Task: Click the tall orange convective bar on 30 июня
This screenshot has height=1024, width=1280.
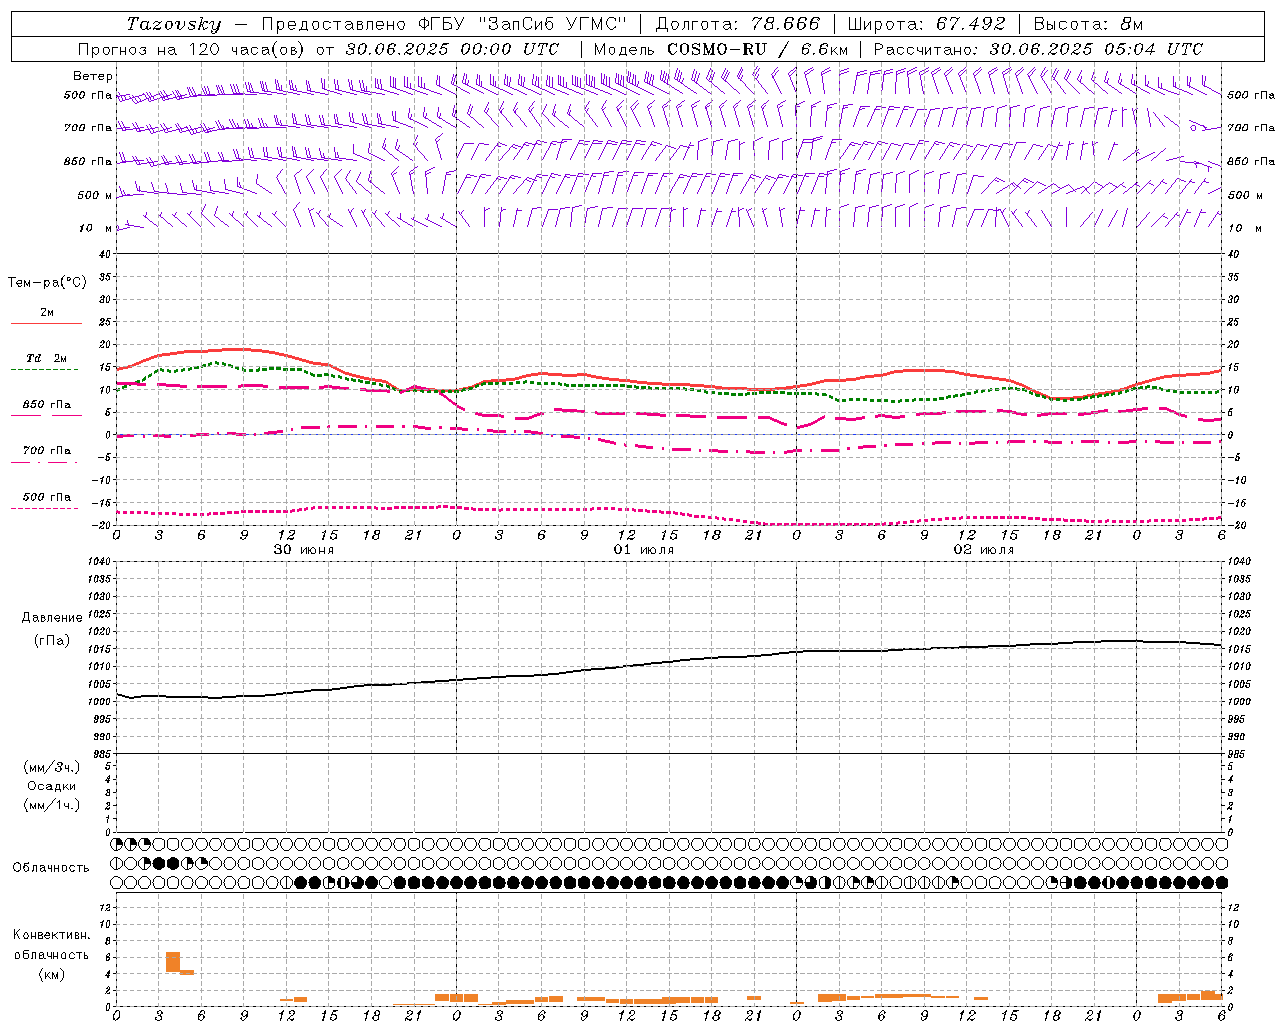Action: pos(173,962)
